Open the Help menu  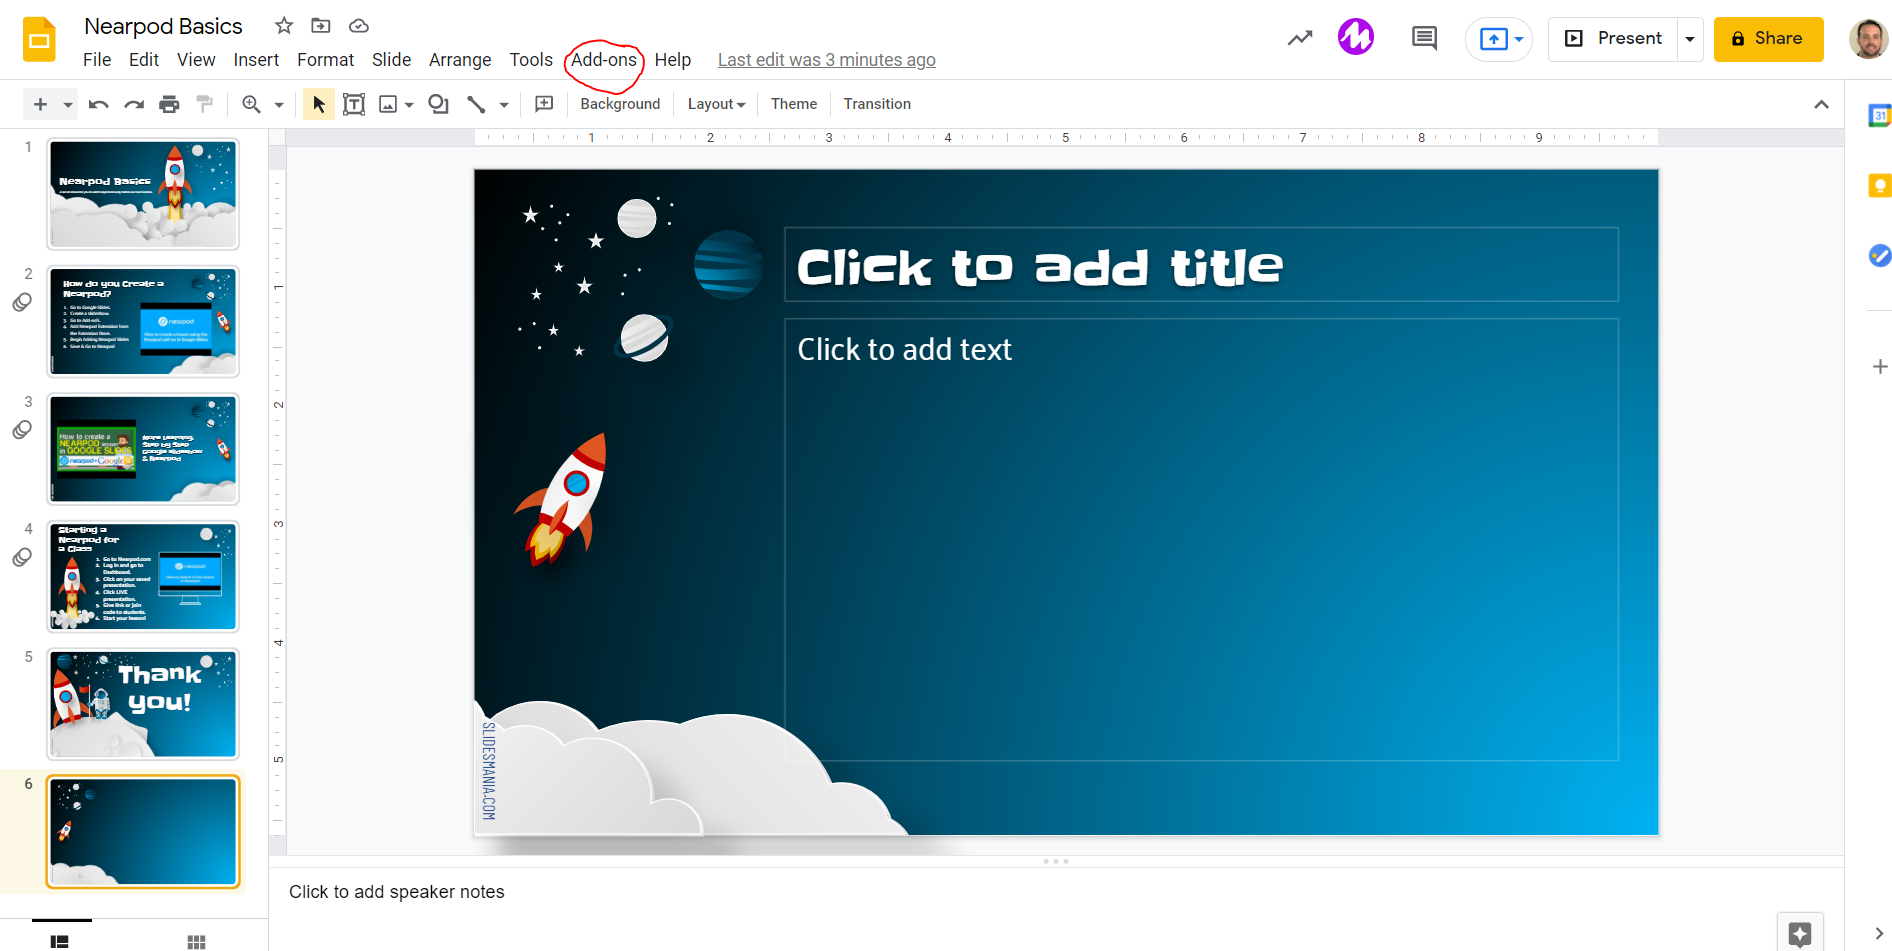point(673,60)
